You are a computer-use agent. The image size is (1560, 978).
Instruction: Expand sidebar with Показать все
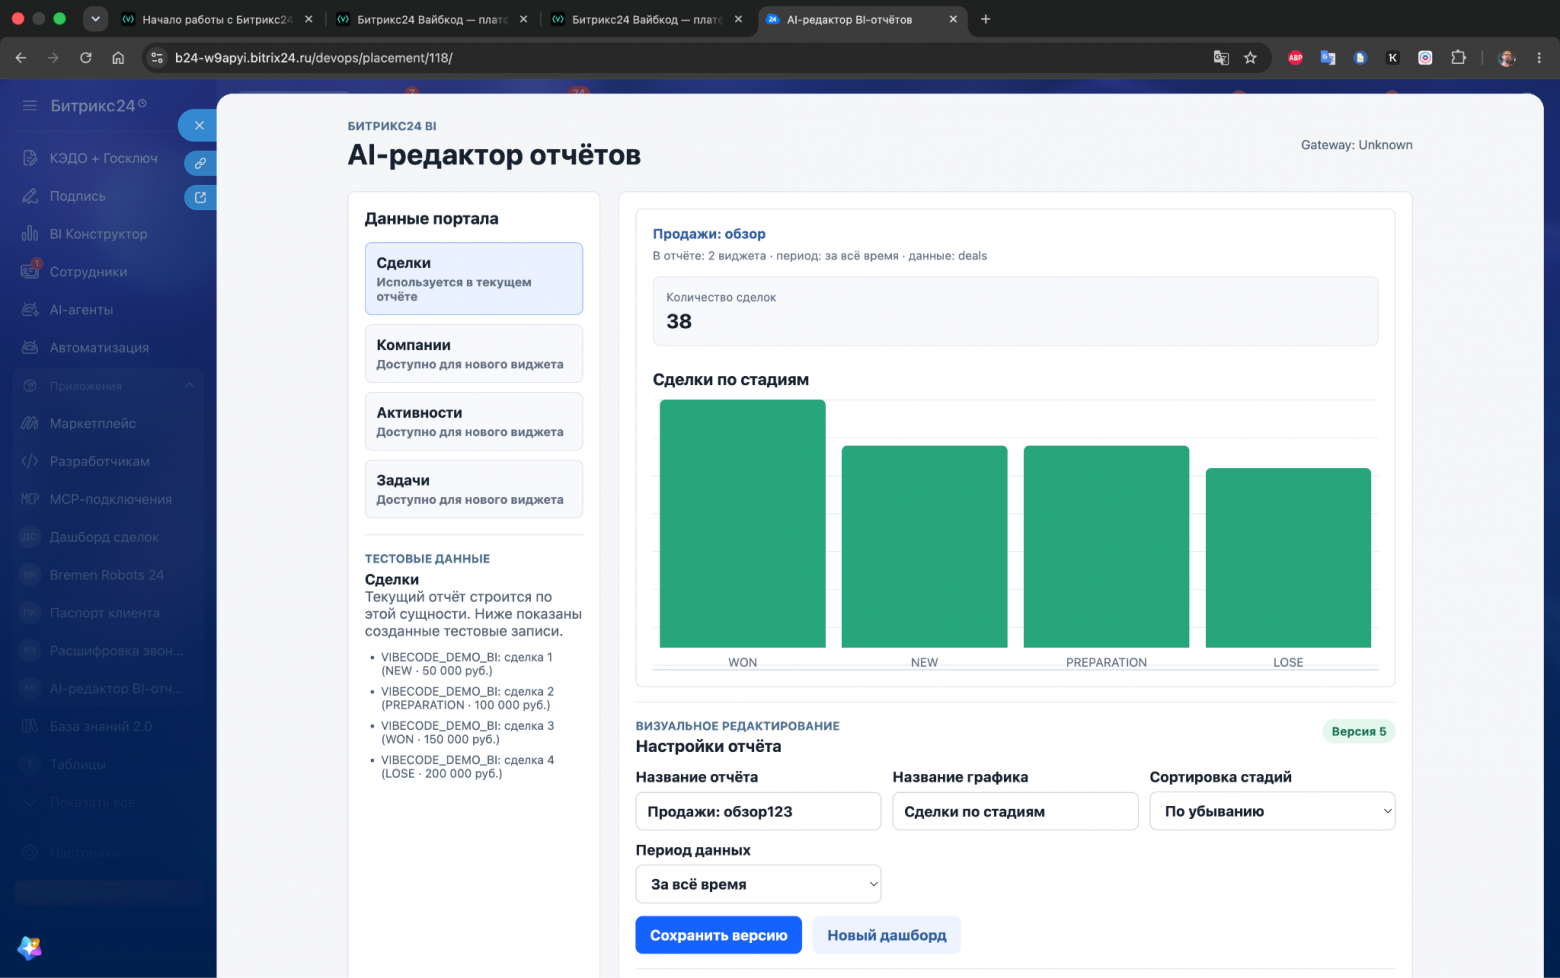coord(93,802)
